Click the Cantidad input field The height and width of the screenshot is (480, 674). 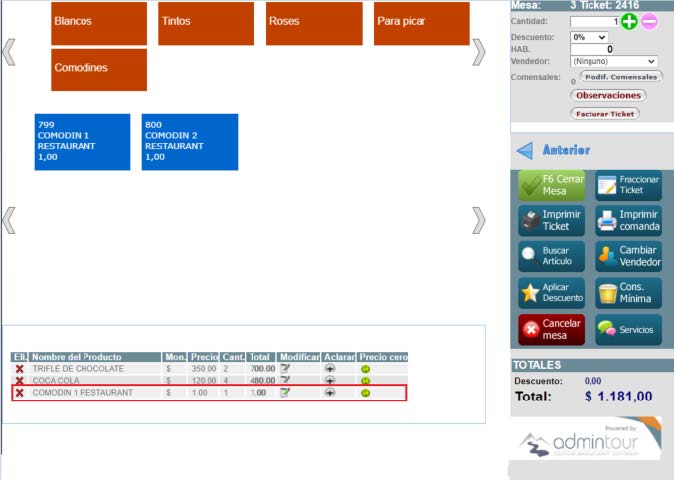[594, 21]
